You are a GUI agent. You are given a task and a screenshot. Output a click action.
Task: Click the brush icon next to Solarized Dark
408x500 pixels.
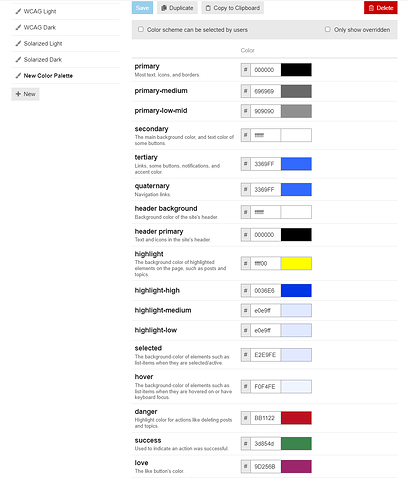point(18,59)
